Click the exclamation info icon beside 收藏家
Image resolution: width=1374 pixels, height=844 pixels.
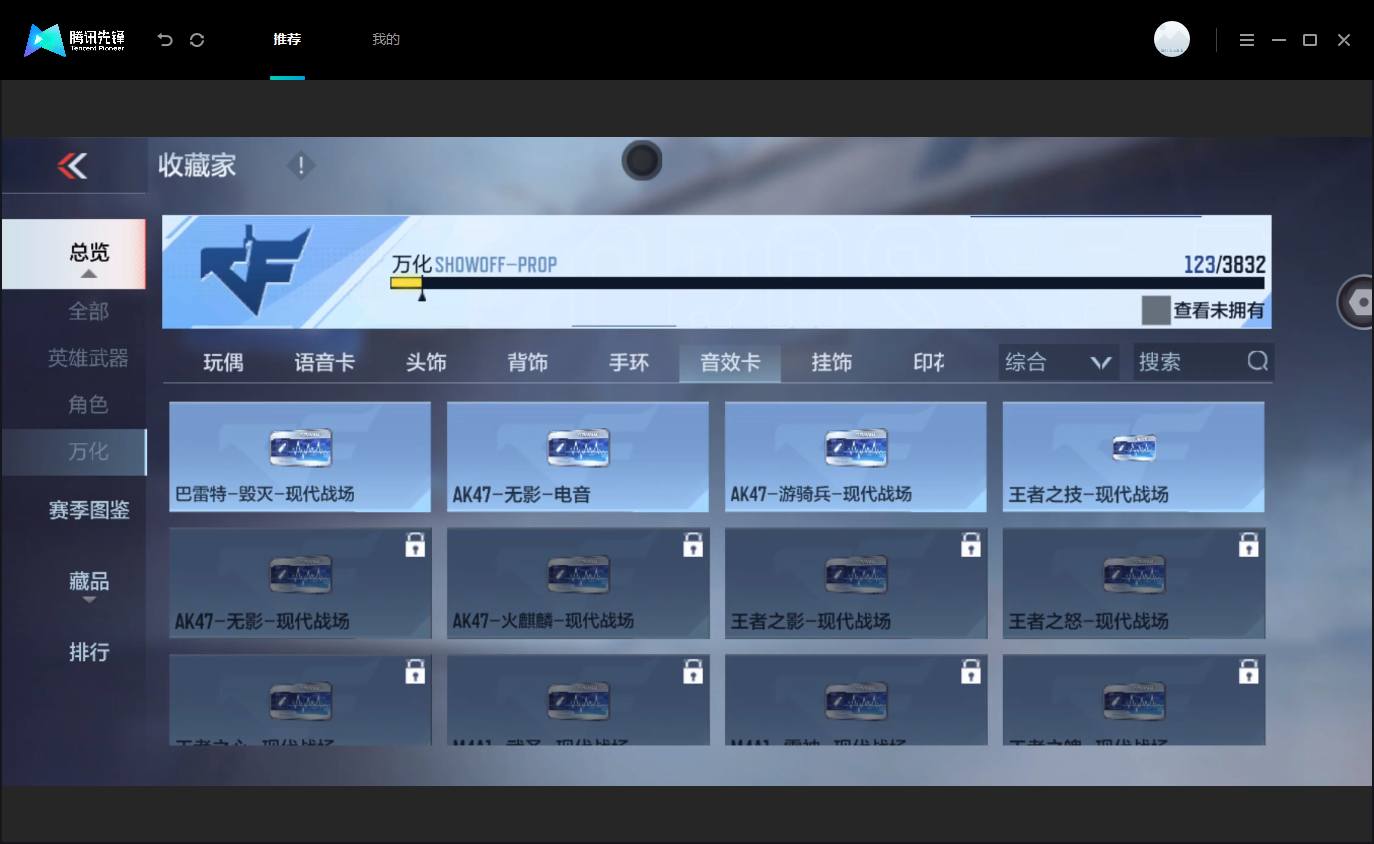point(301,165)
